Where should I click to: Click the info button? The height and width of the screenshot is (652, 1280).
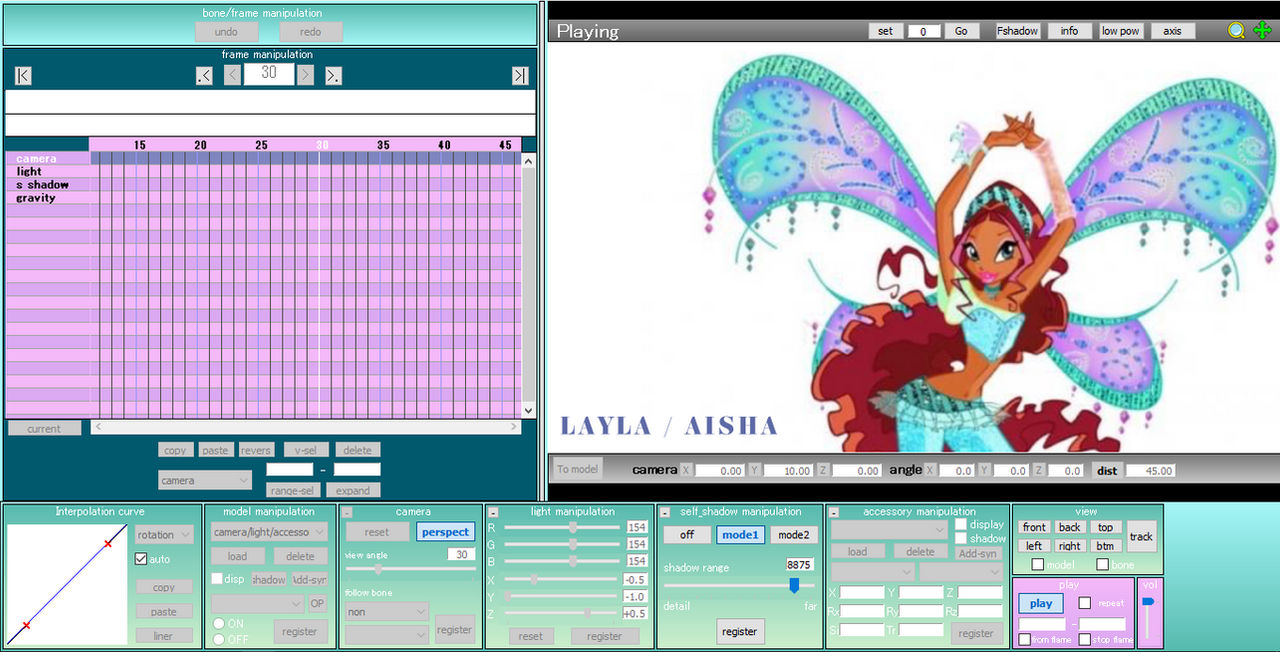(1069, 31)
